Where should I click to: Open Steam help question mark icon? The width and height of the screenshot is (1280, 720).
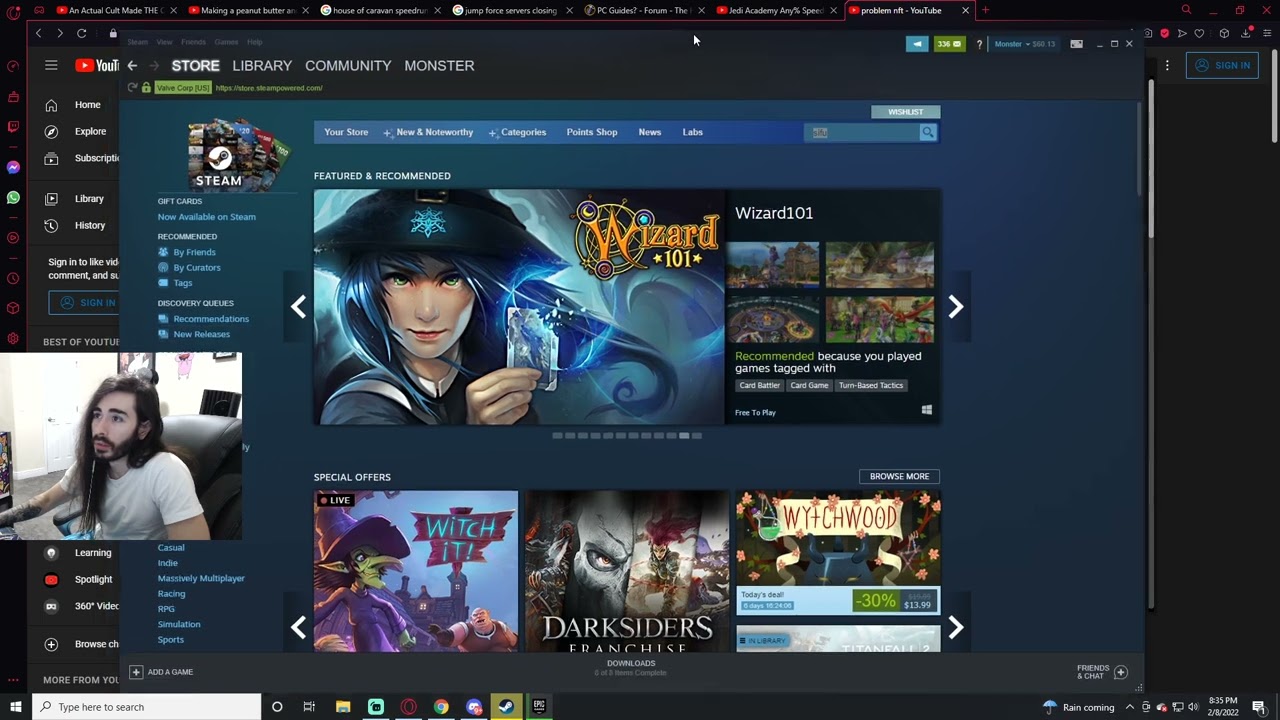pos(979,44)
